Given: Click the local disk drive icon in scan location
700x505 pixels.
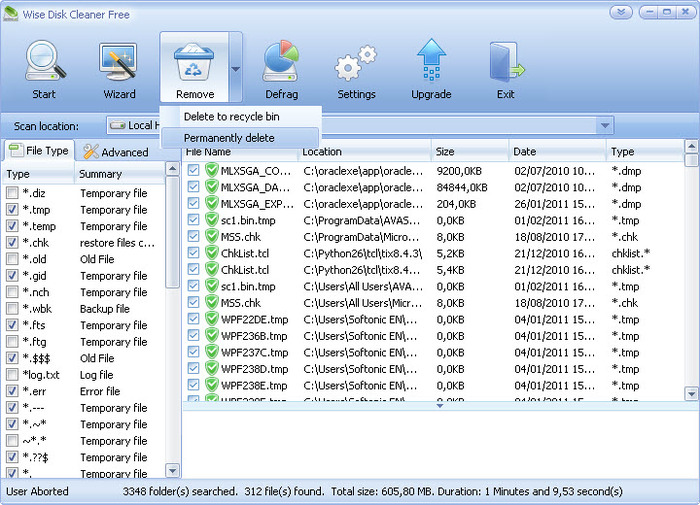Looking at the screenshot, I should 117,125.
